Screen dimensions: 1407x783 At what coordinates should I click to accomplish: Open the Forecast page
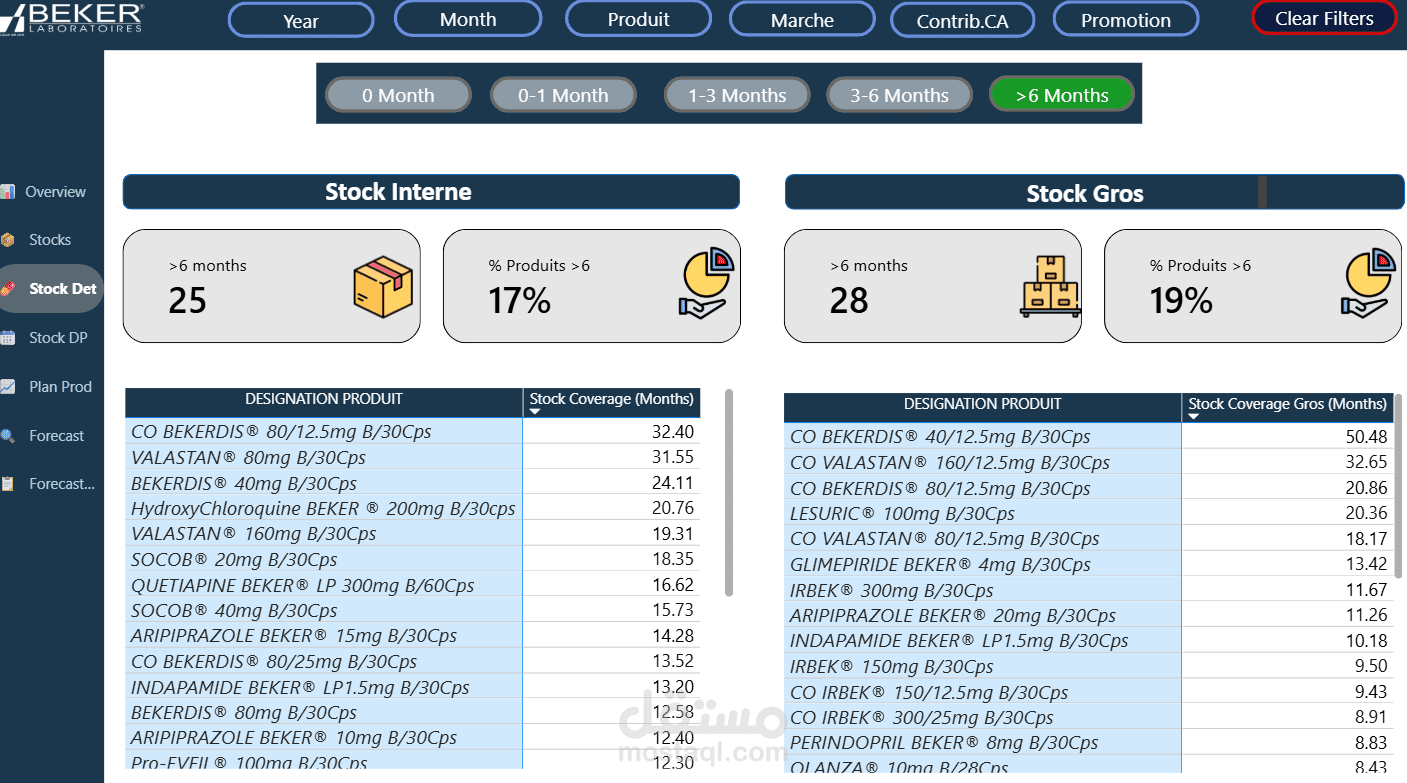pos(57,436)
